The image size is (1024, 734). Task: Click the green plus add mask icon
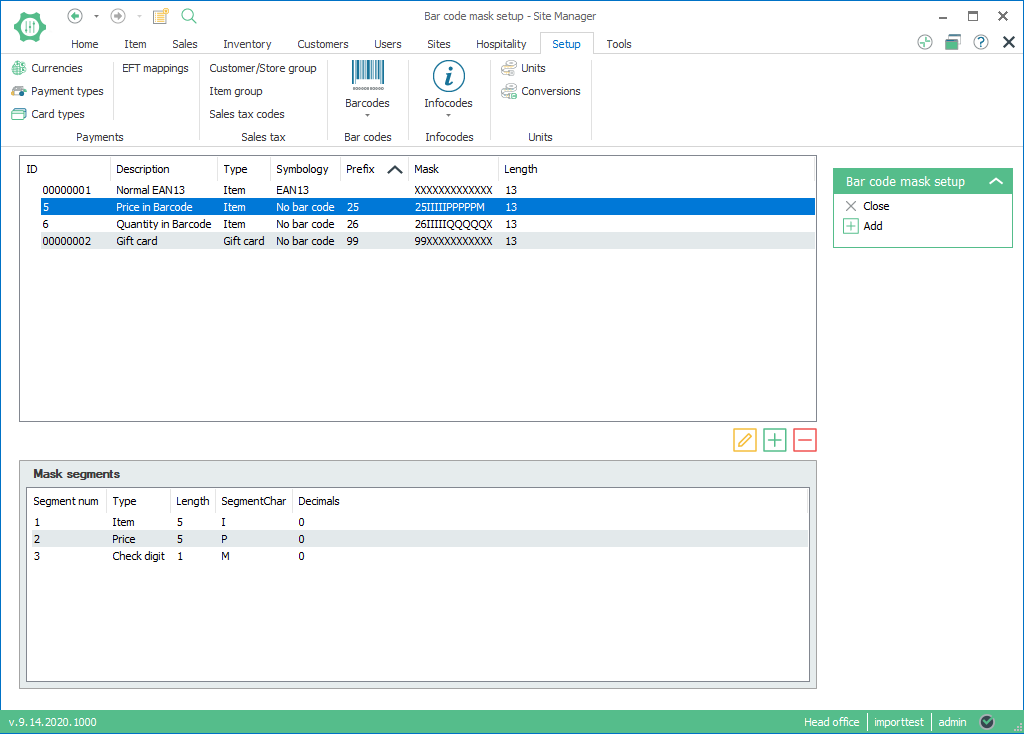(775, 440)
